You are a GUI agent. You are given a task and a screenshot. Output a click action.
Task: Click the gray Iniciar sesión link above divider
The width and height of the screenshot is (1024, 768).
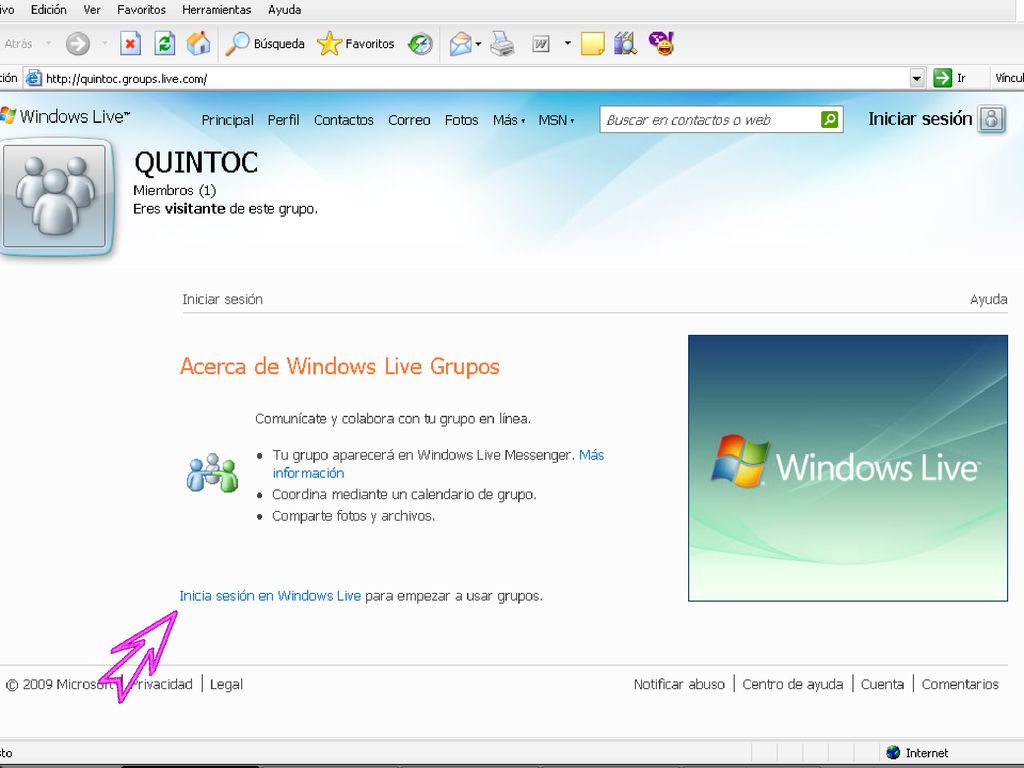click(222, 299)
